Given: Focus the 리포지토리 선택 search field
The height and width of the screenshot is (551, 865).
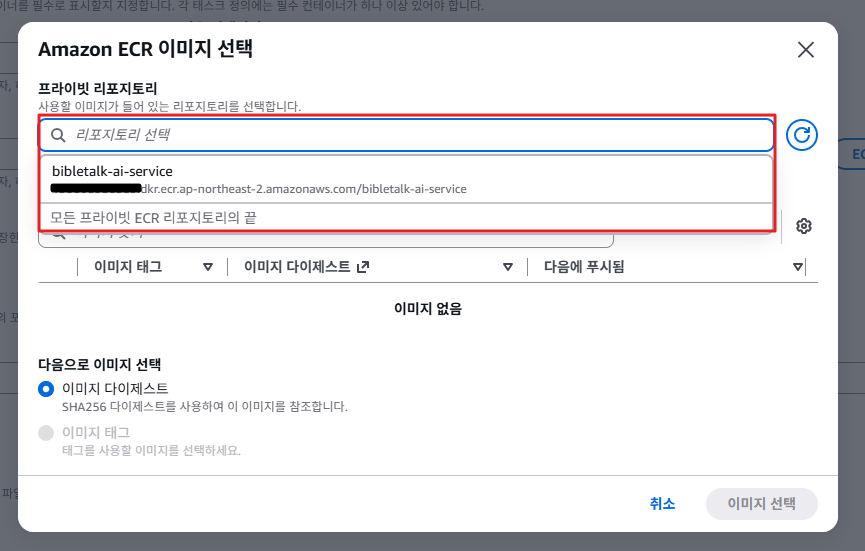Looking at the screenshot, I should pos(406,135).
